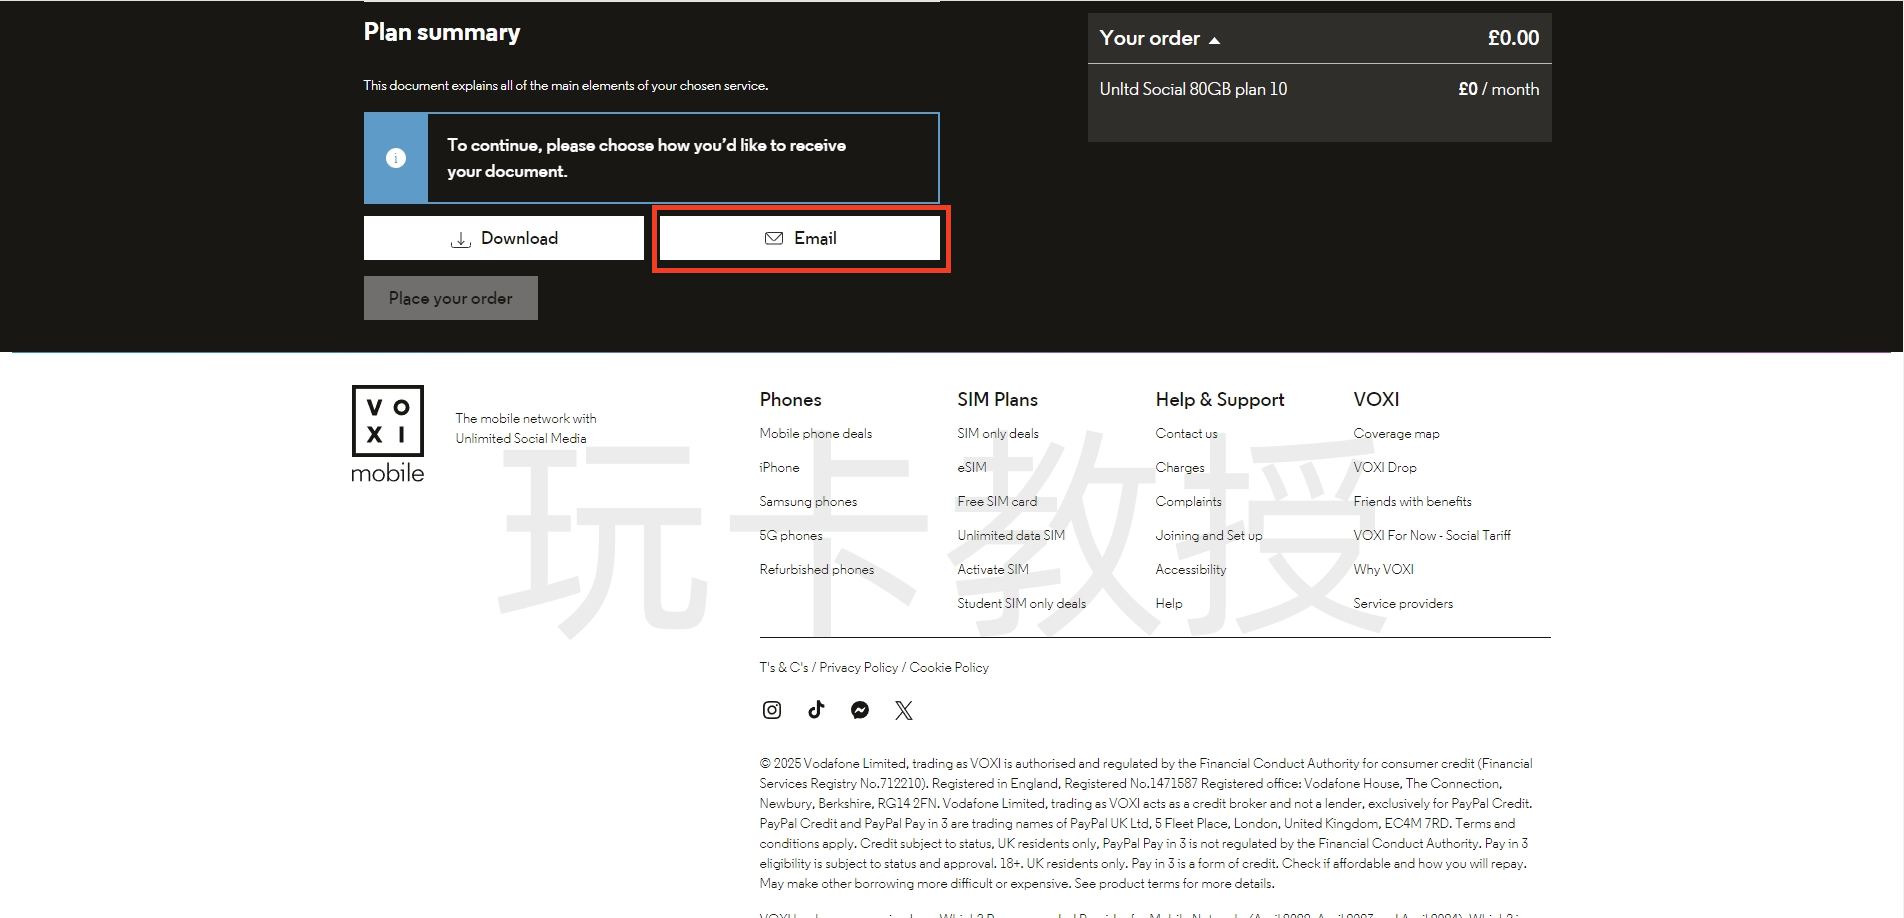Open the Instagram social icon
Image resolution: width=1904 pixels, height=918 pixels.
point(771,710)
